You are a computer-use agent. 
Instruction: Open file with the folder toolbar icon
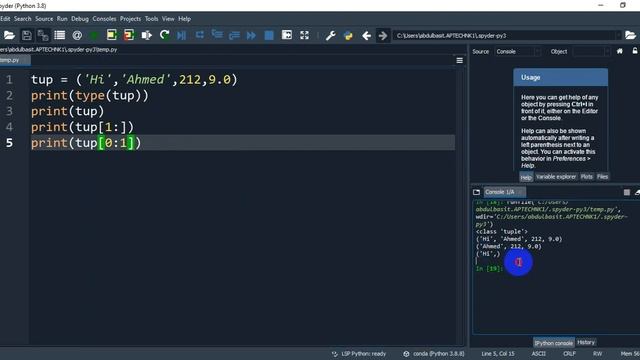point(9,36)
